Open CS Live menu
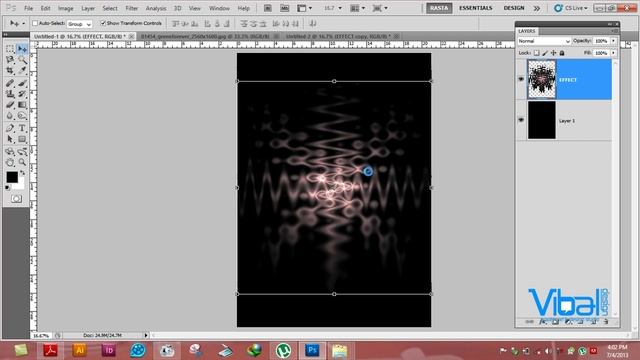This screenshot has width=640, height=360. tap(571, 8)
